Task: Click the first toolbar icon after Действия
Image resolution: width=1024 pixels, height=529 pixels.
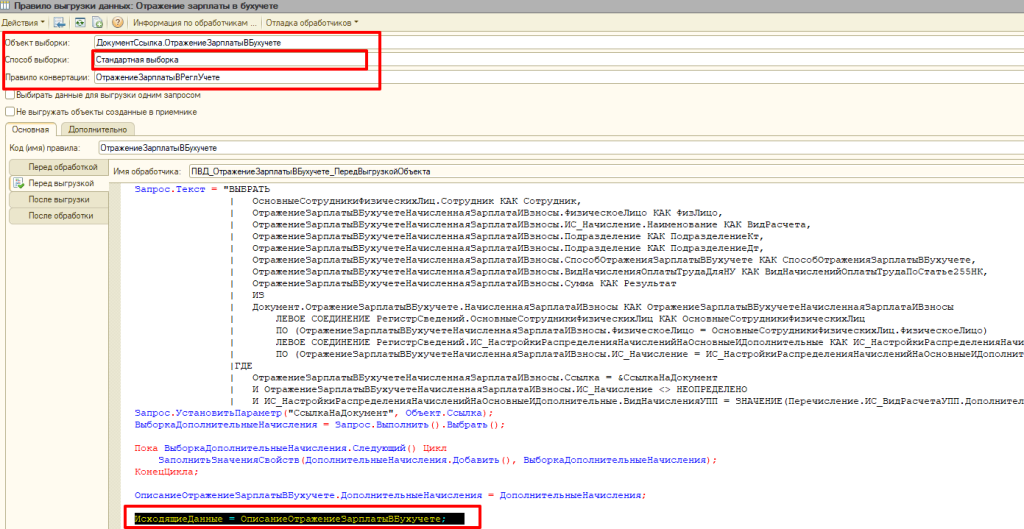Action: click(61, 21)
